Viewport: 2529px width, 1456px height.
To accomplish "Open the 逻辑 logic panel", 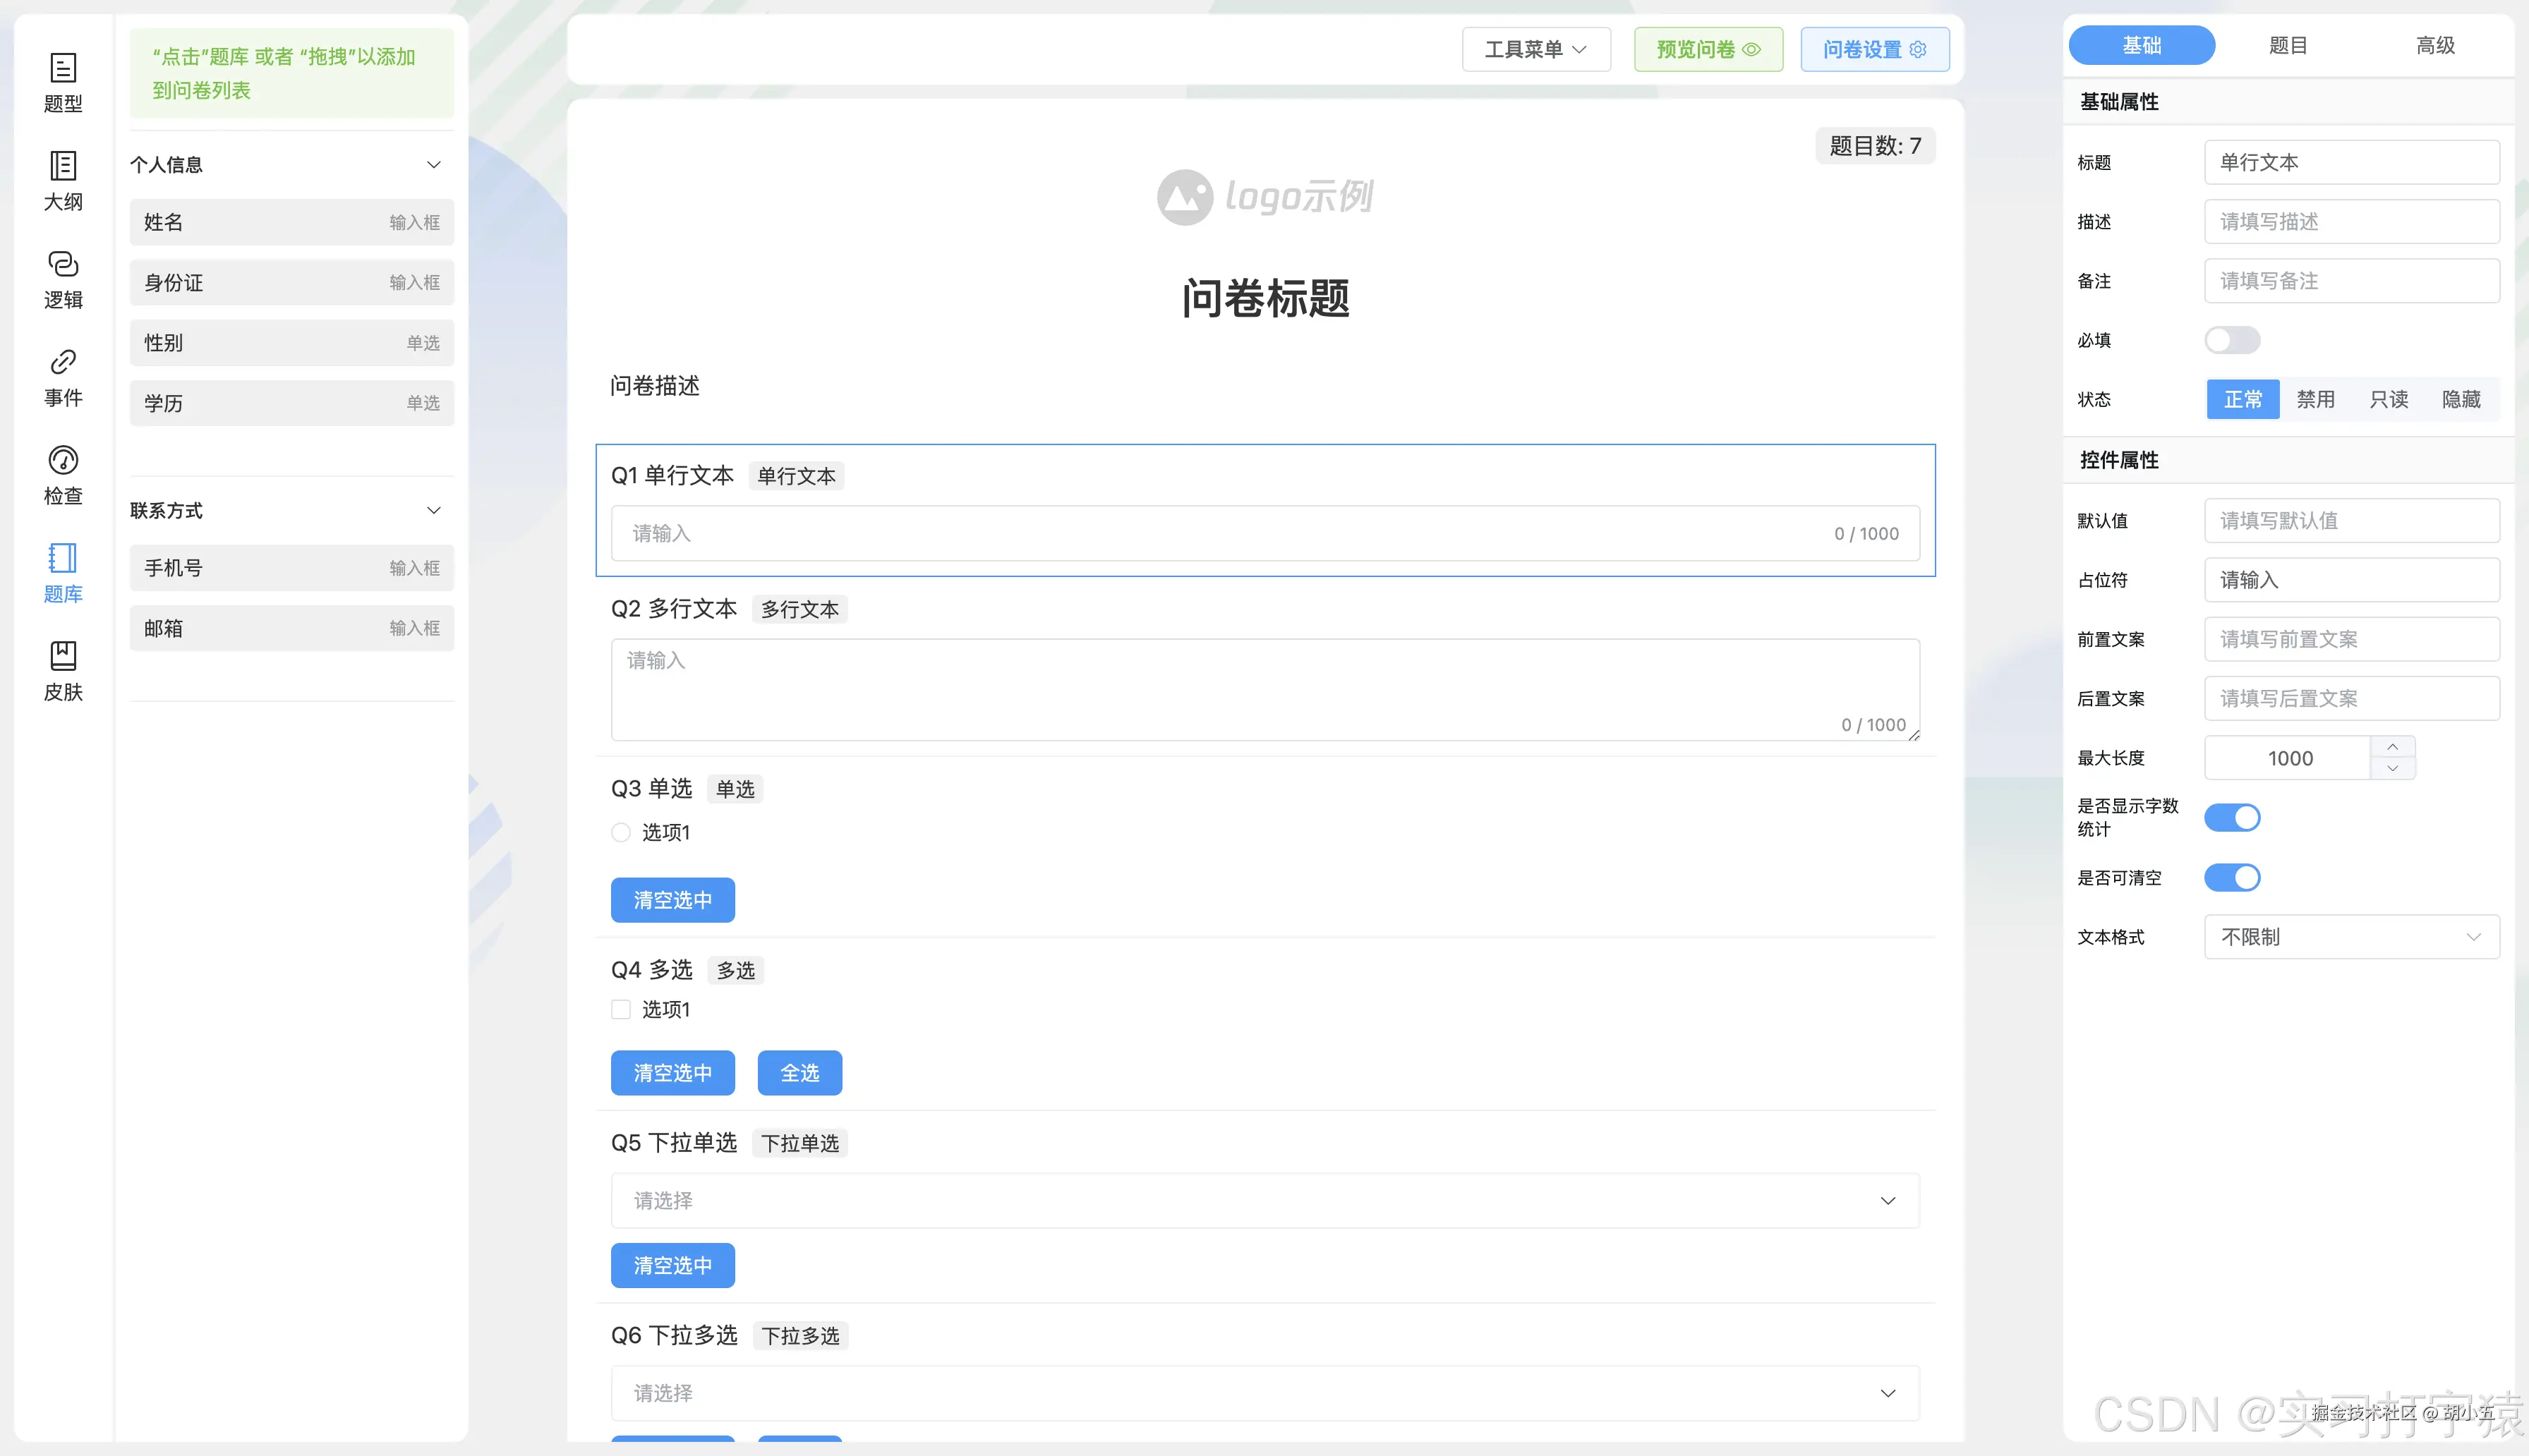I will tap(63, 278).
